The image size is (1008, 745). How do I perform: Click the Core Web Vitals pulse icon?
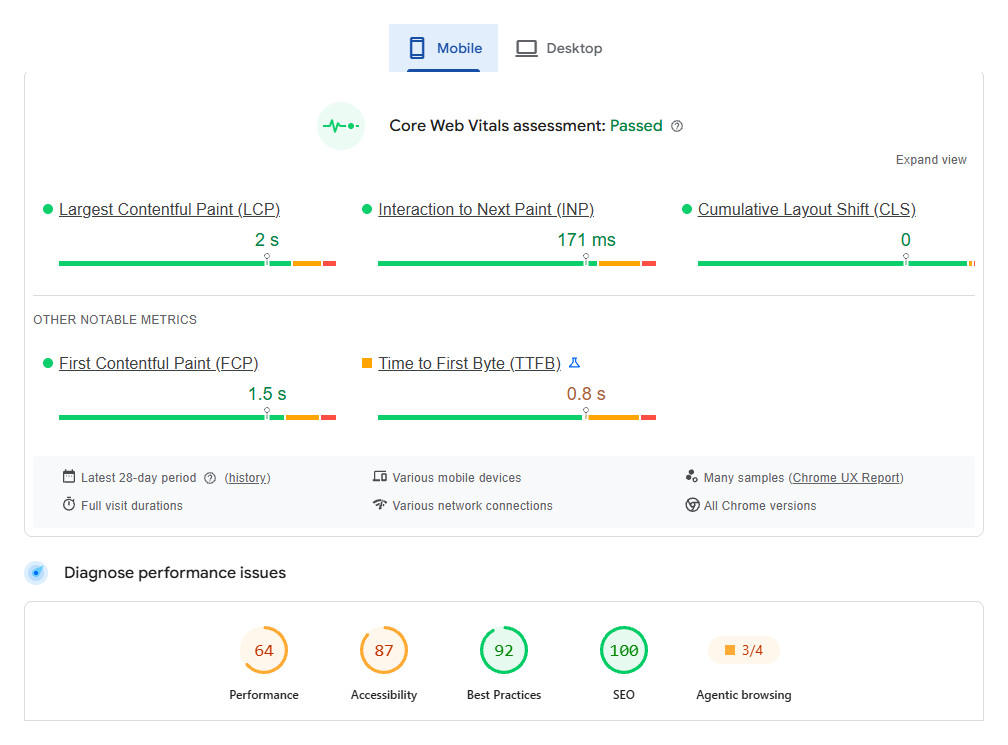pos(341,126)
